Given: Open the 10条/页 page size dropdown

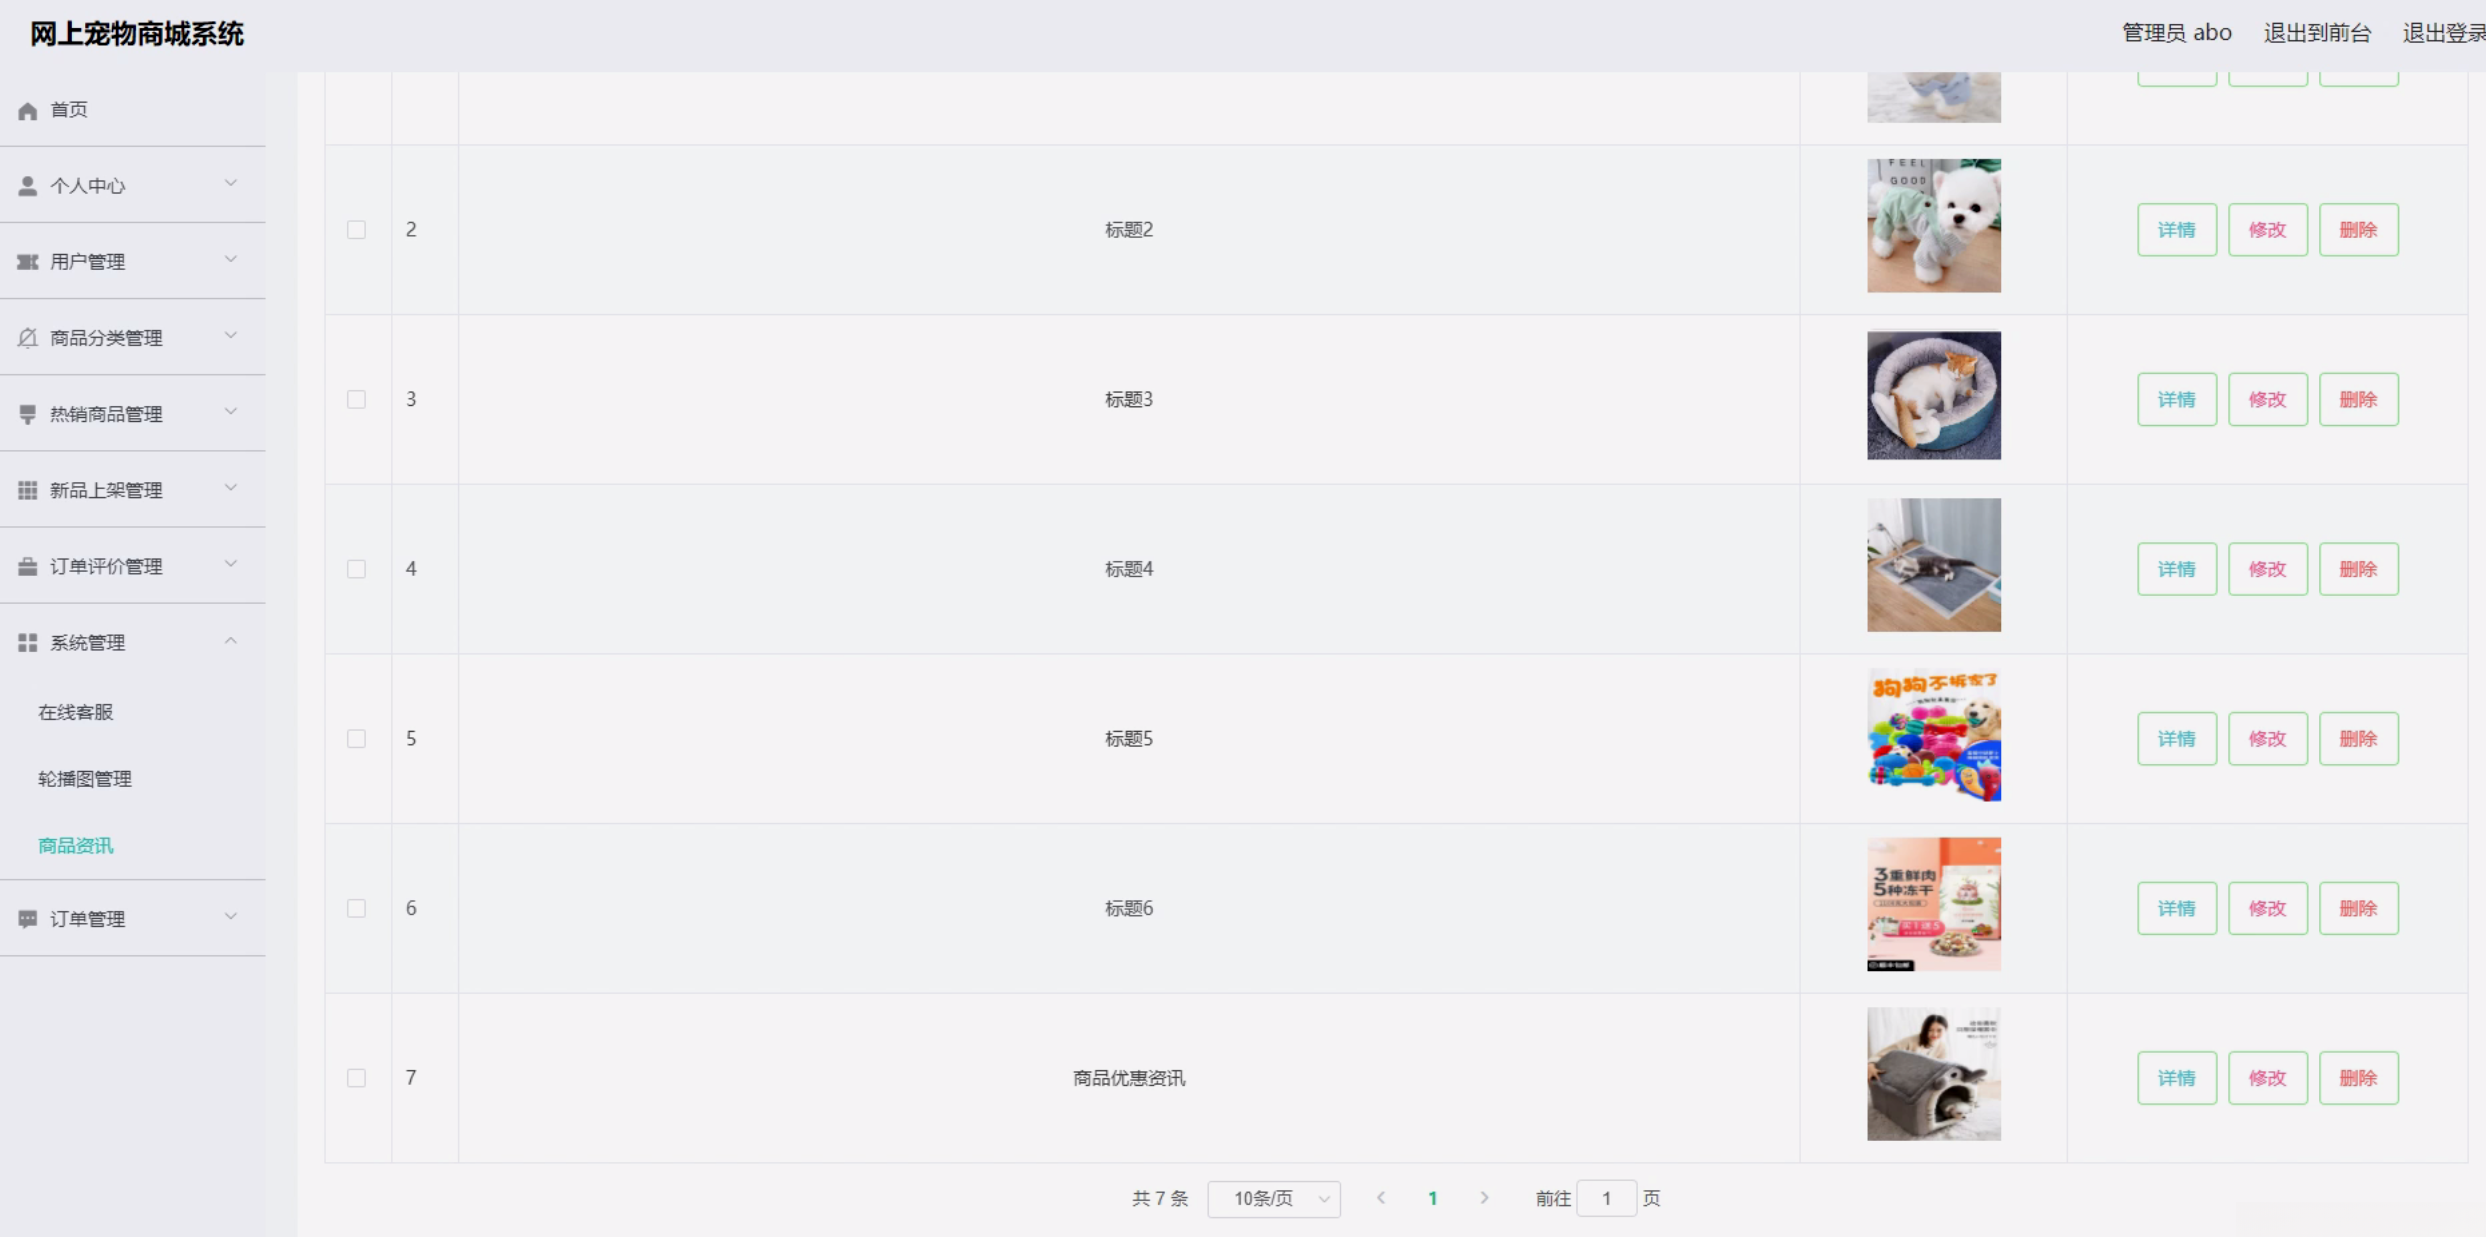Looking at the screenshot, I should pos(1273,1199).
